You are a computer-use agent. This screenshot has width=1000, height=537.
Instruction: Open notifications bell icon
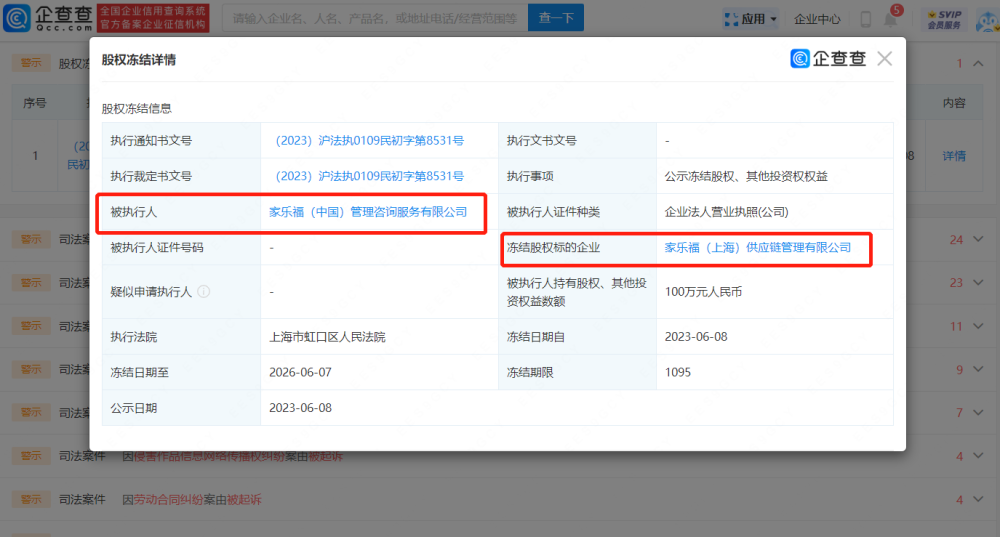click(891, 18)
